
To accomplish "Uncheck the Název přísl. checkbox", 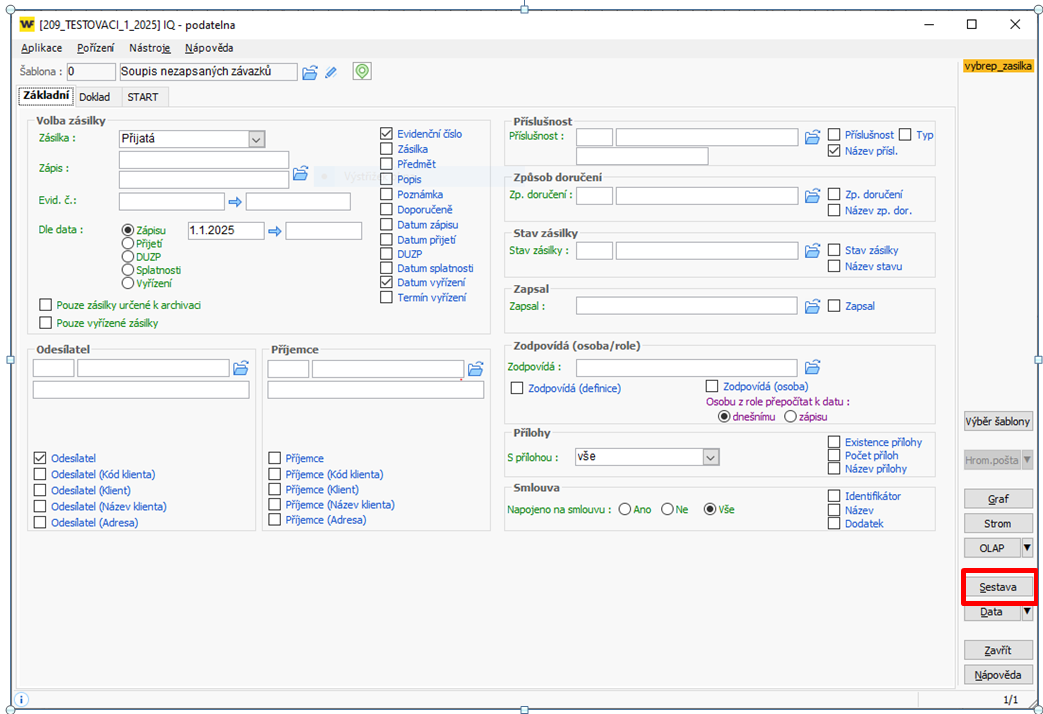I will (x=834, y=151).
